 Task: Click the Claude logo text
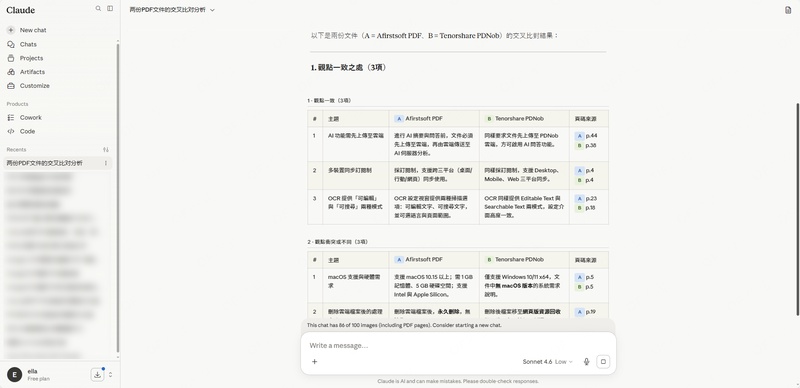pos(21,10)
